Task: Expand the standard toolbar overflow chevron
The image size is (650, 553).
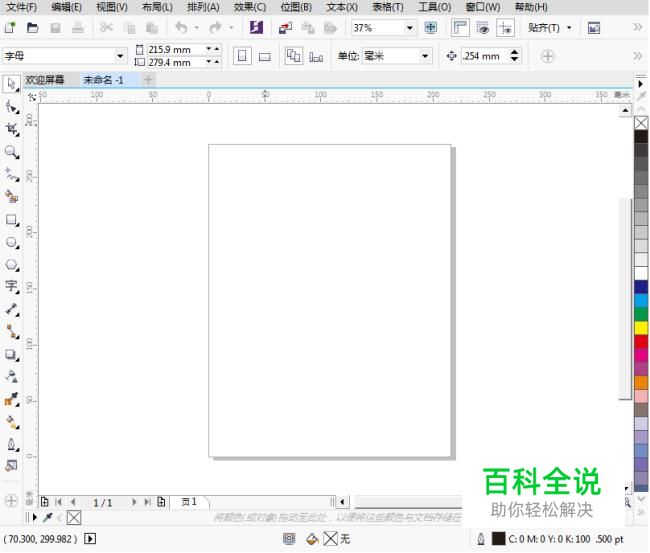Action: tap(638, 27)
